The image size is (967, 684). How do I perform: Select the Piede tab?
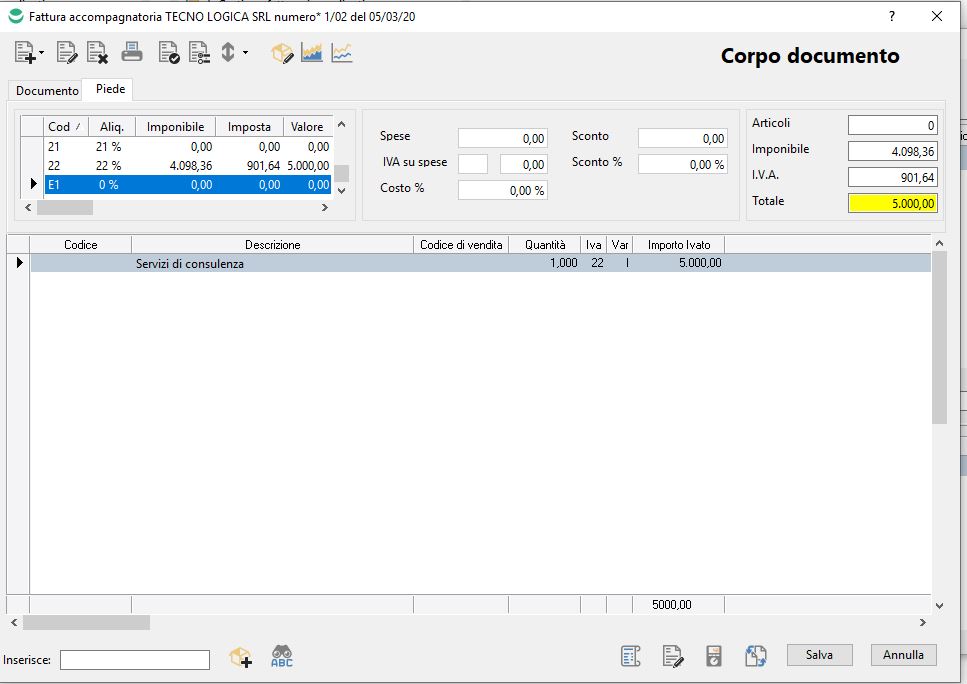pos(110,89)
